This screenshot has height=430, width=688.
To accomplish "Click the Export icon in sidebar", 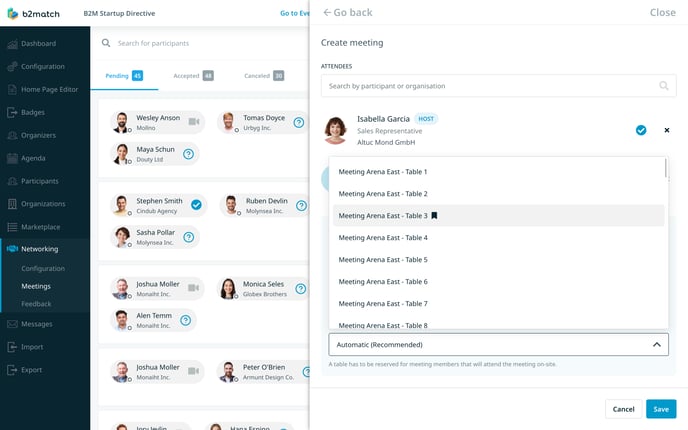I will [x=12, y=370].
